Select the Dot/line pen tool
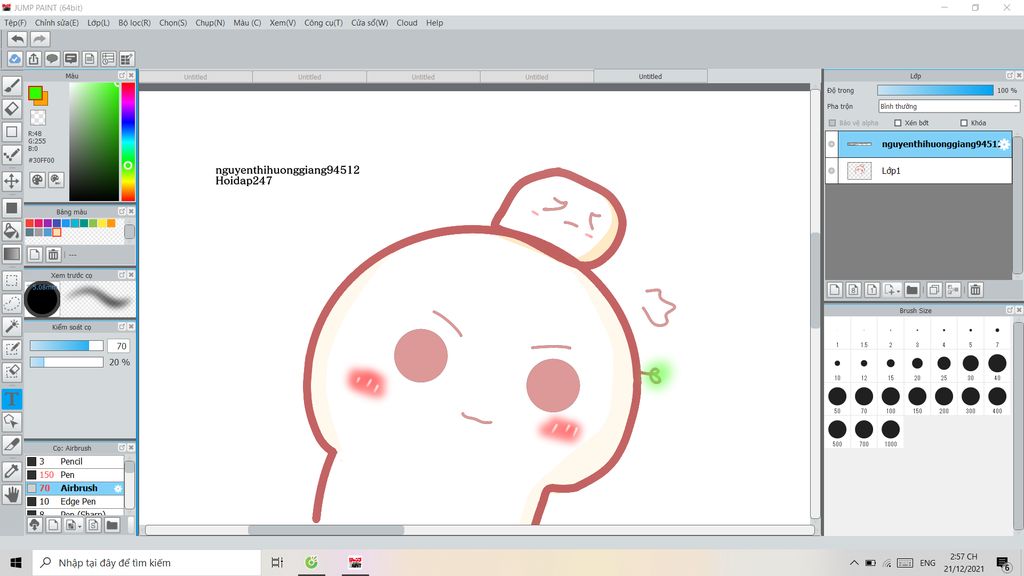 point(12,155)
